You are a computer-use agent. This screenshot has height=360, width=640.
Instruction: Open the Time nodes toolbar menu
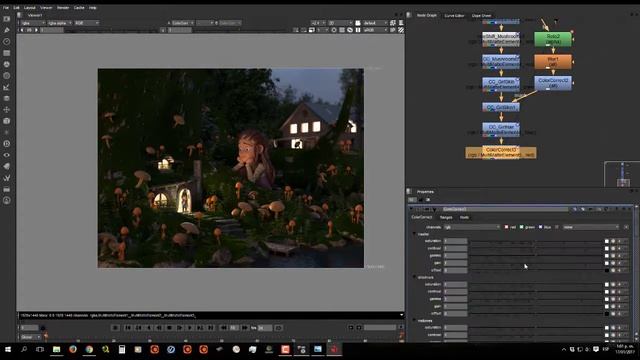coord(7,42)
